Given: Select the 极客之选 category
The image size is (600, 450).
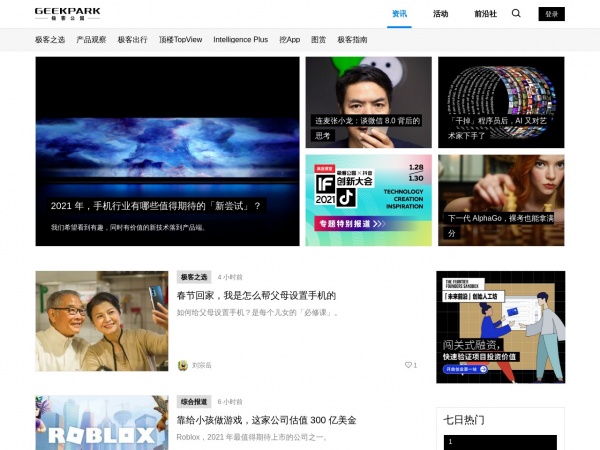Looking at the screenshot, I should (x=50, y=39).
